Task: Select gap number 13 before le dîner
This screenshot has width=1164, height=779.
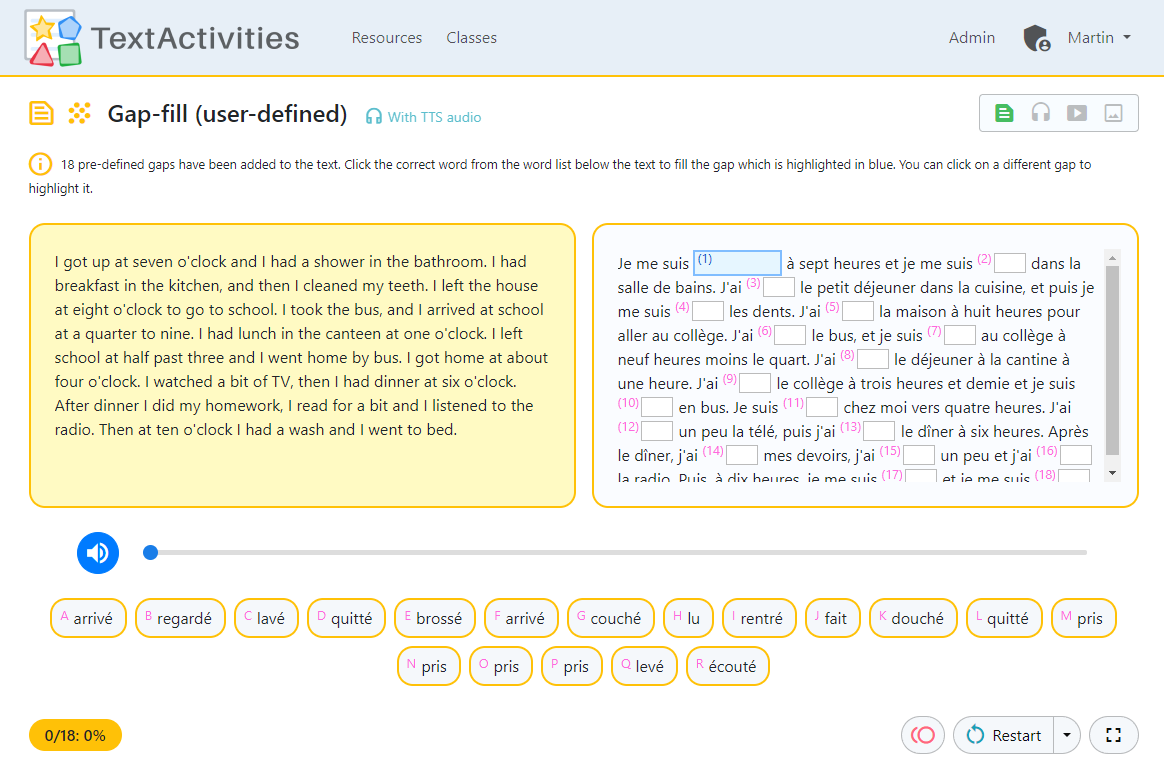Action: [879, 431]
